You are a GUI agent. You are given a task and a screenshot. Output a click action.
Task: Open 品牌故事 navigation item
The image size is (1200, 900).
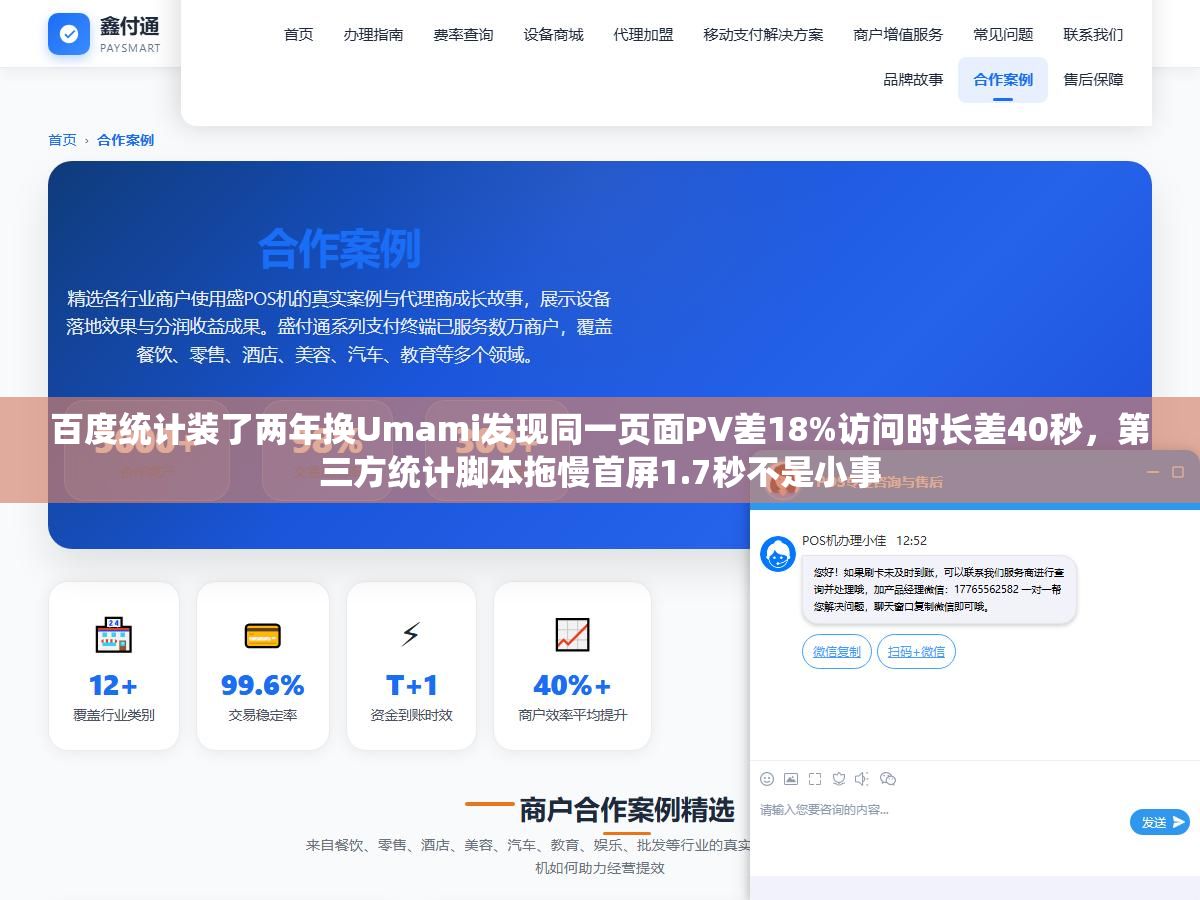click(913, 79)
